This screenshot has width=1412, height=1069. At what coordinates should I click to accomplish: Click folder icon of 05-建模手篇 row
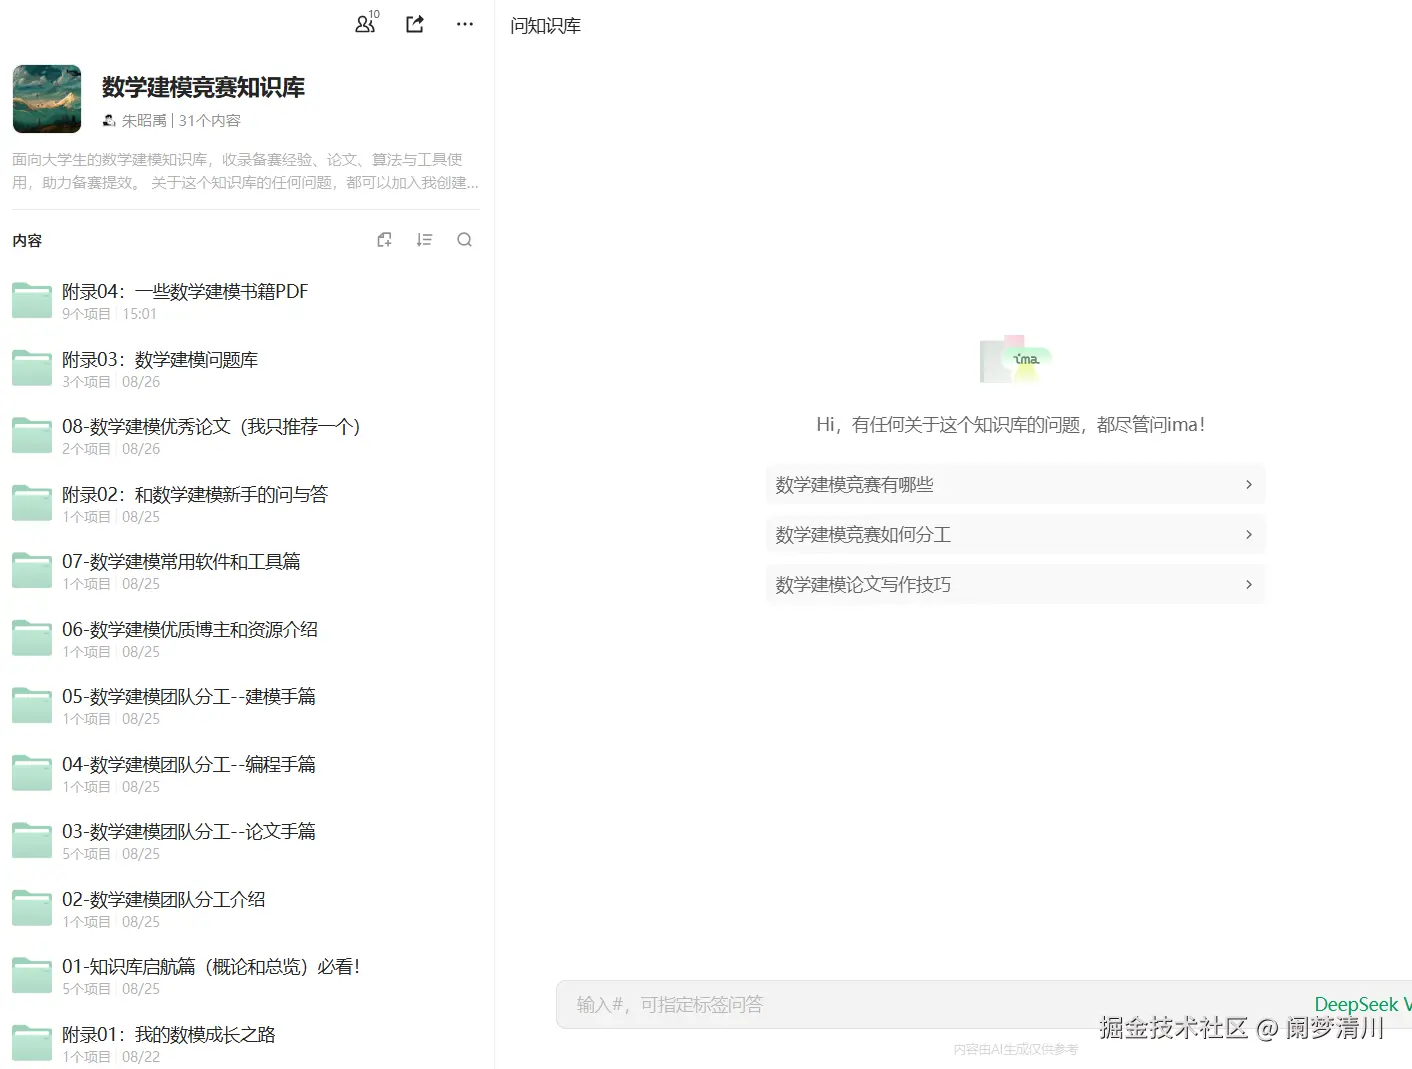(32, 705)
